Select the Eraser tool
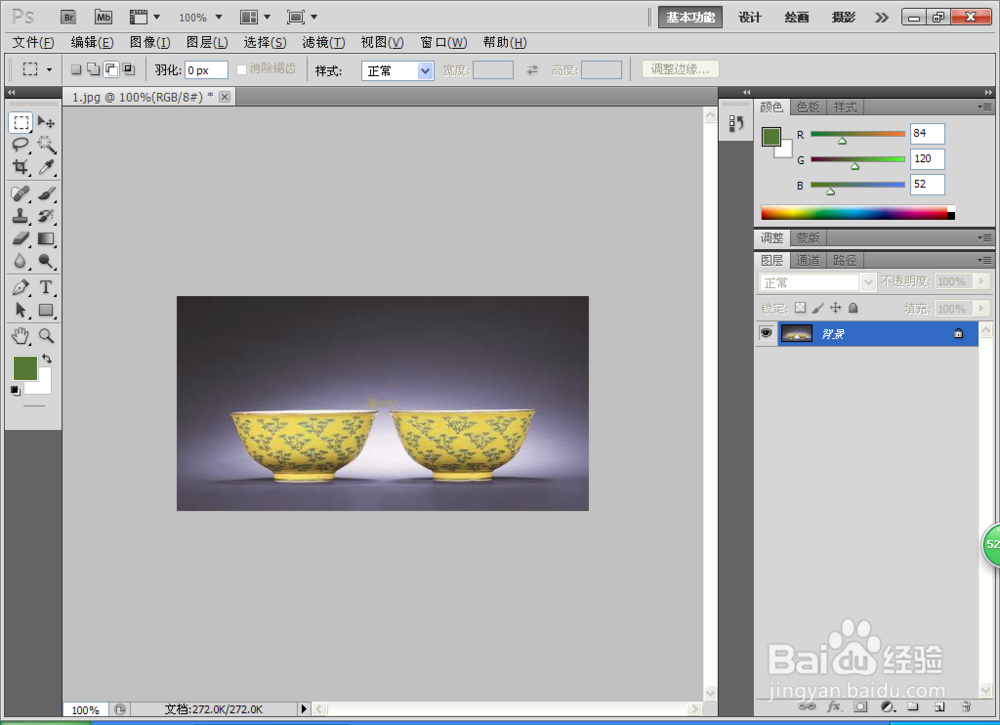Image resolution: width=1000 pixels, height=725 pixels. tap(21, 238)
